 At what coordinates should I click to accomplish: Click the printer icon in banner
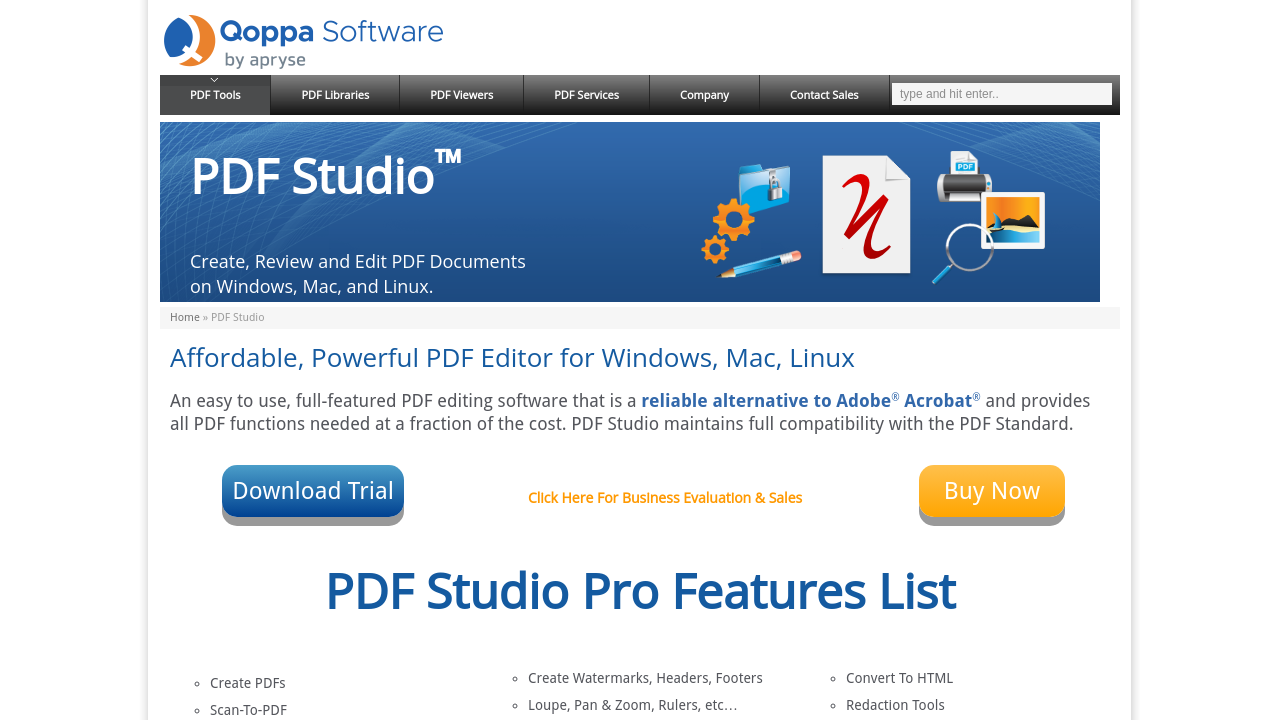pos(963,177)
